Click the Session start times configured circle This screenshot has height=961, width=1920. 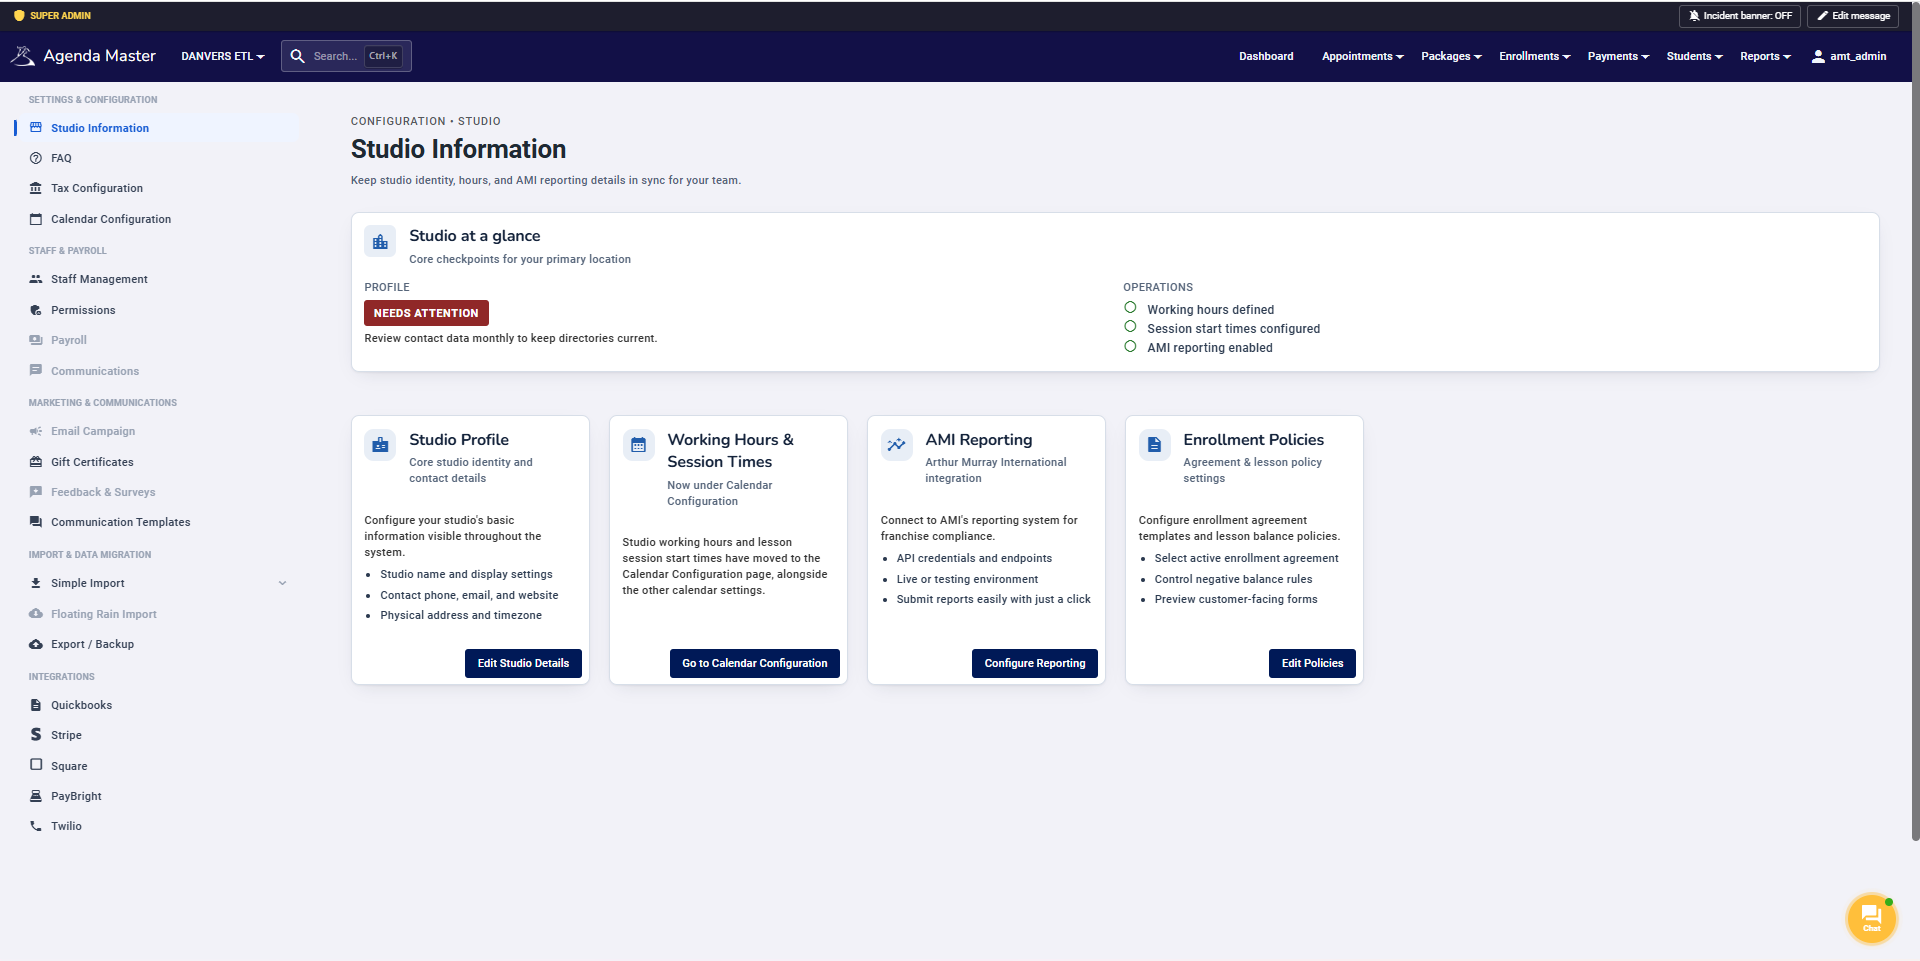click(1130, 327)
